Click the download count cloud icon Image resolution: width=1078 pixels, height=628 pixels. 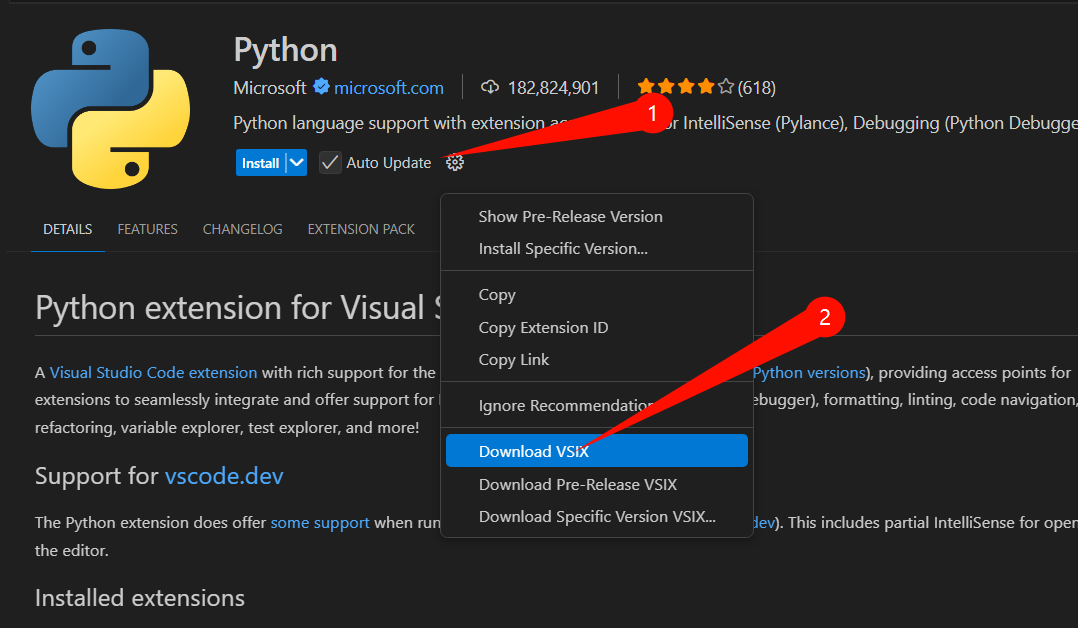coord(490,87)
